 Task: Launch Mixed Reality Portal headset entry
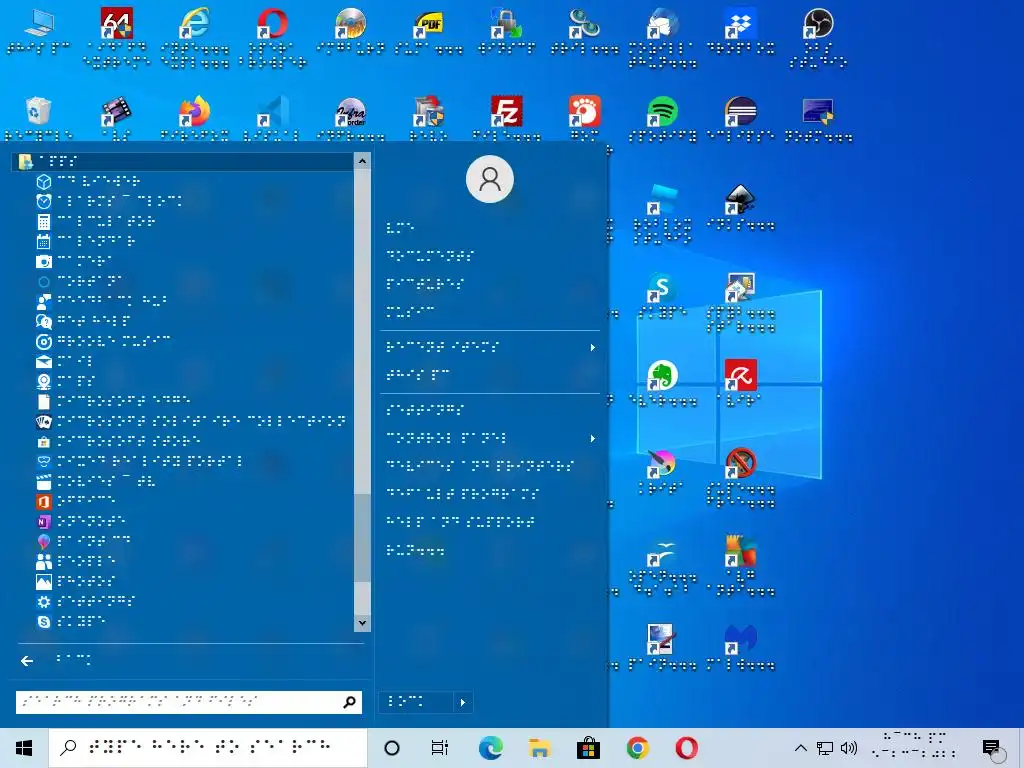(x=140, y=462)
